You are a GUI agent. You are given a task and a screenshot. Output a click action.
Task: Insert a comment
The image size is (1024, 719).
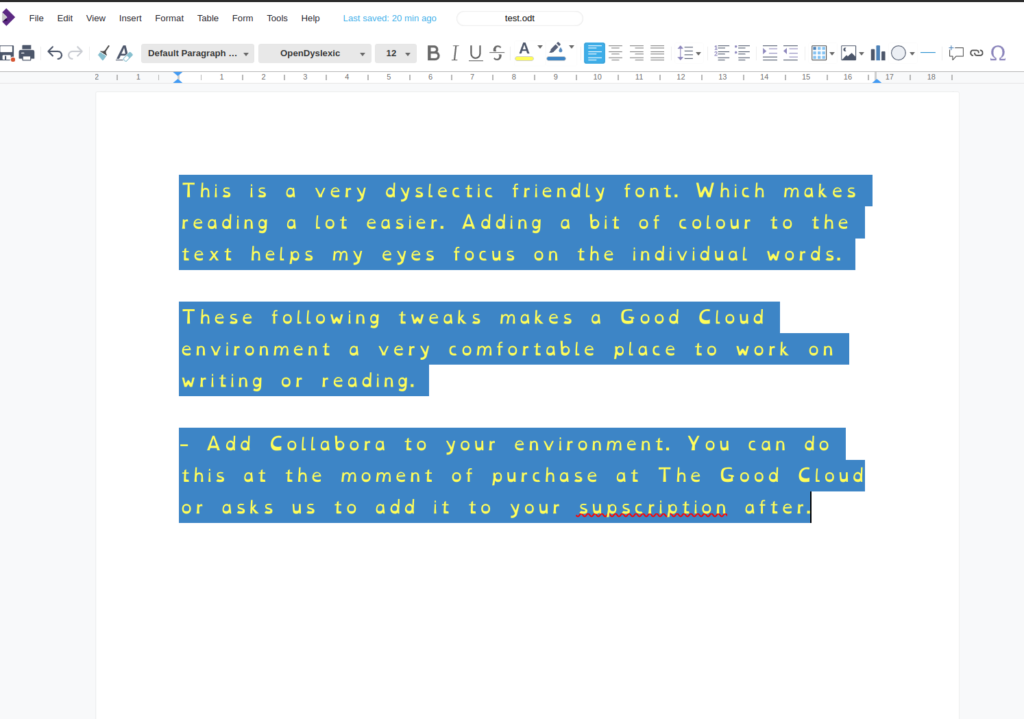956,53
